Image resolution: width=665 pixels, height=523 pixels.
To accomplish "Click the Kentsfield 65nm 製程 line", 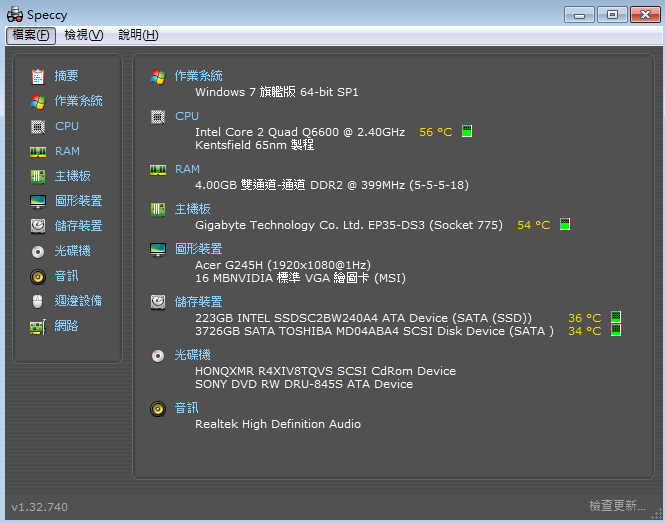I will click(x=254, y=145).
